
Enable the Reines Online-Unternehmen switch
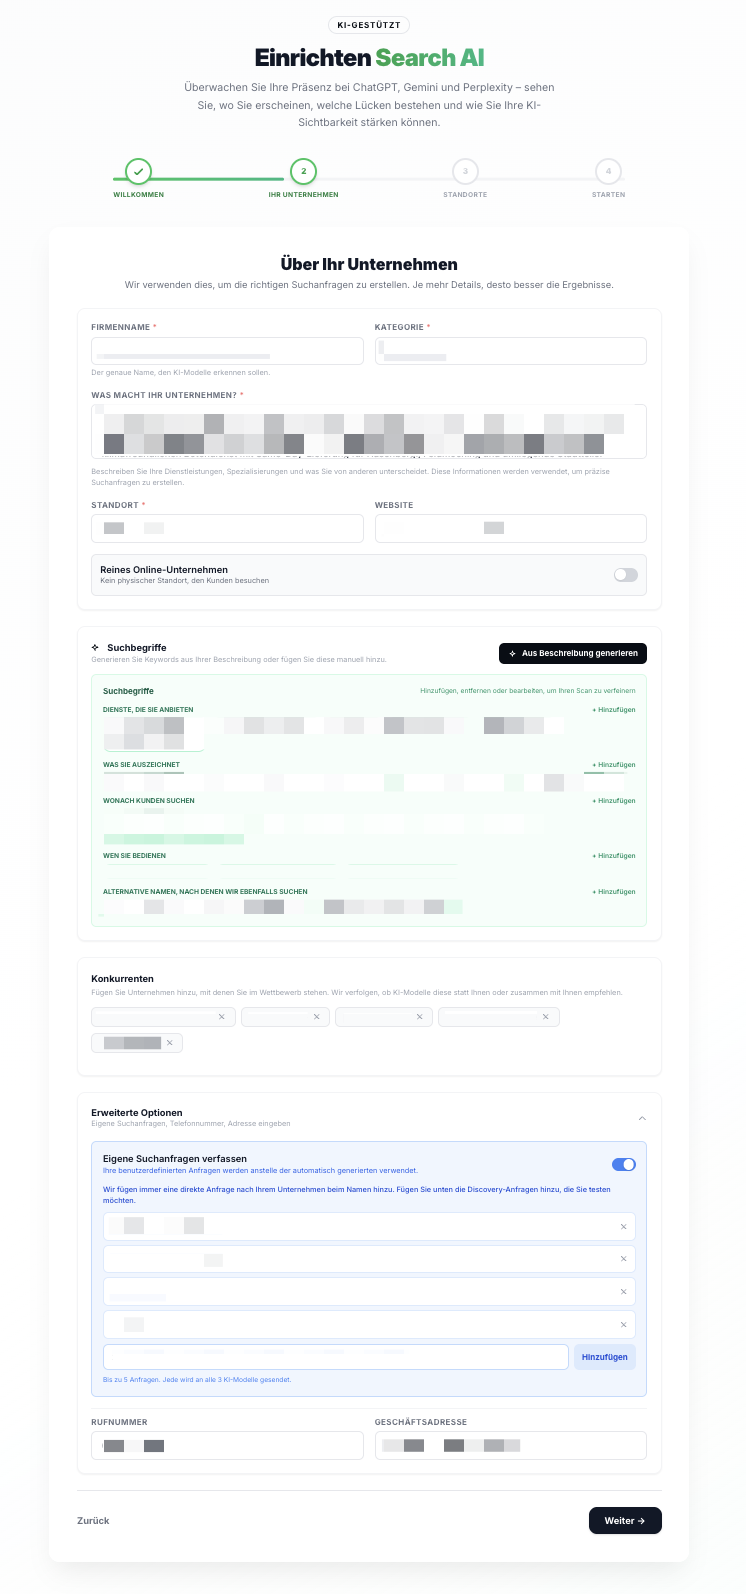tap(625, 575)
